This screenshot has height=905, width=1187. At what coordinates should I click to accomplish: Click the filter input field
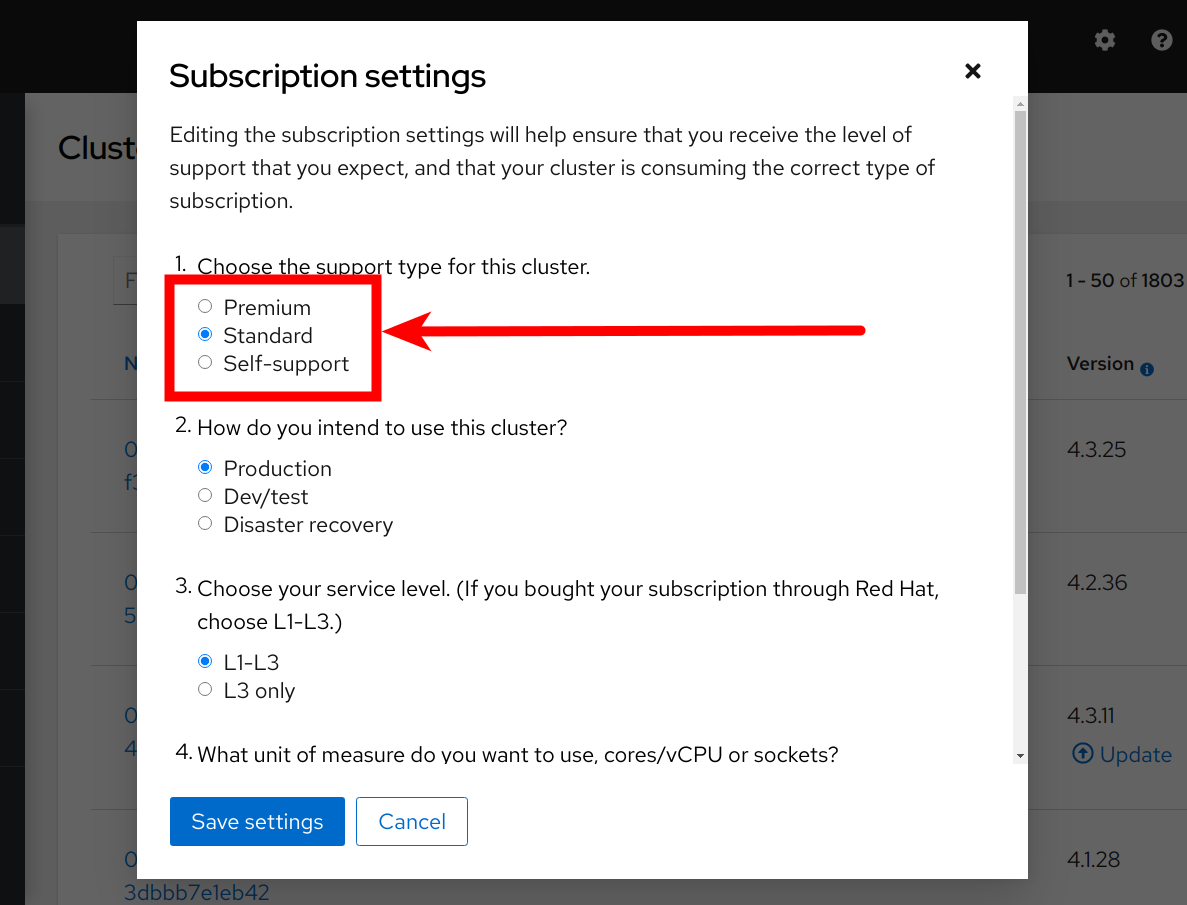pyautogui.click(x=127, y=281)
